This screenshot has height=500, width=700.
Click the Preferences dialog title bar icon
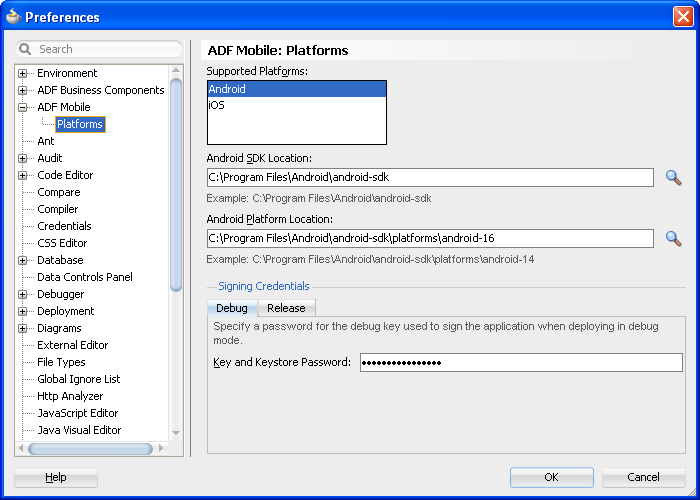13,17
